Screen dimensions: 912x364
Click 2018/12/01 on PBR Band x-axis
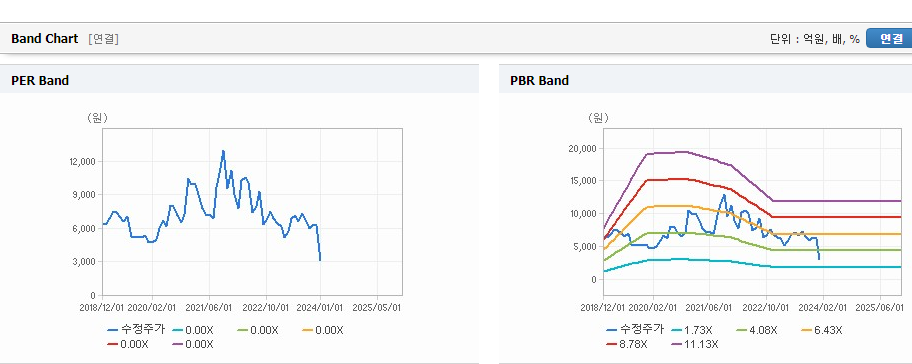(x=604, y=307)
